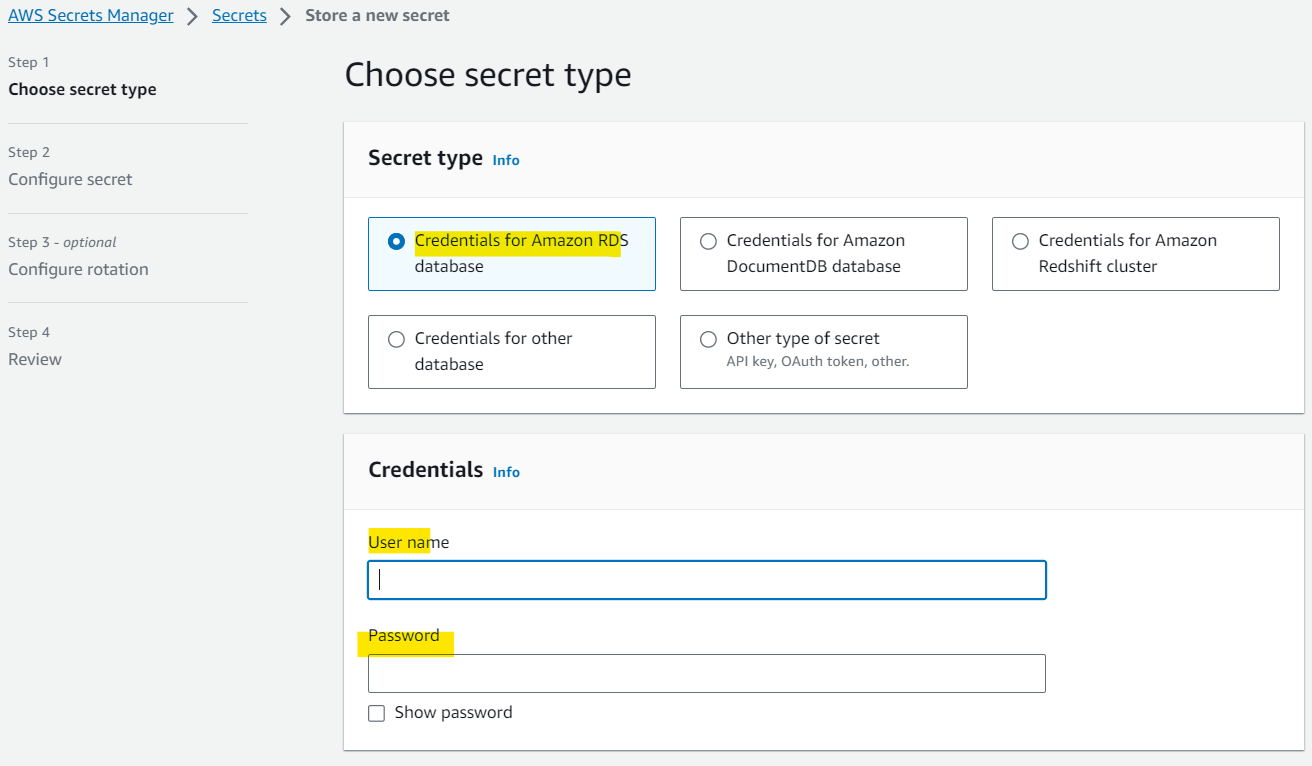
Task: Click the 'Choose secret type' page heading
Action: click(x=488, y=75)
